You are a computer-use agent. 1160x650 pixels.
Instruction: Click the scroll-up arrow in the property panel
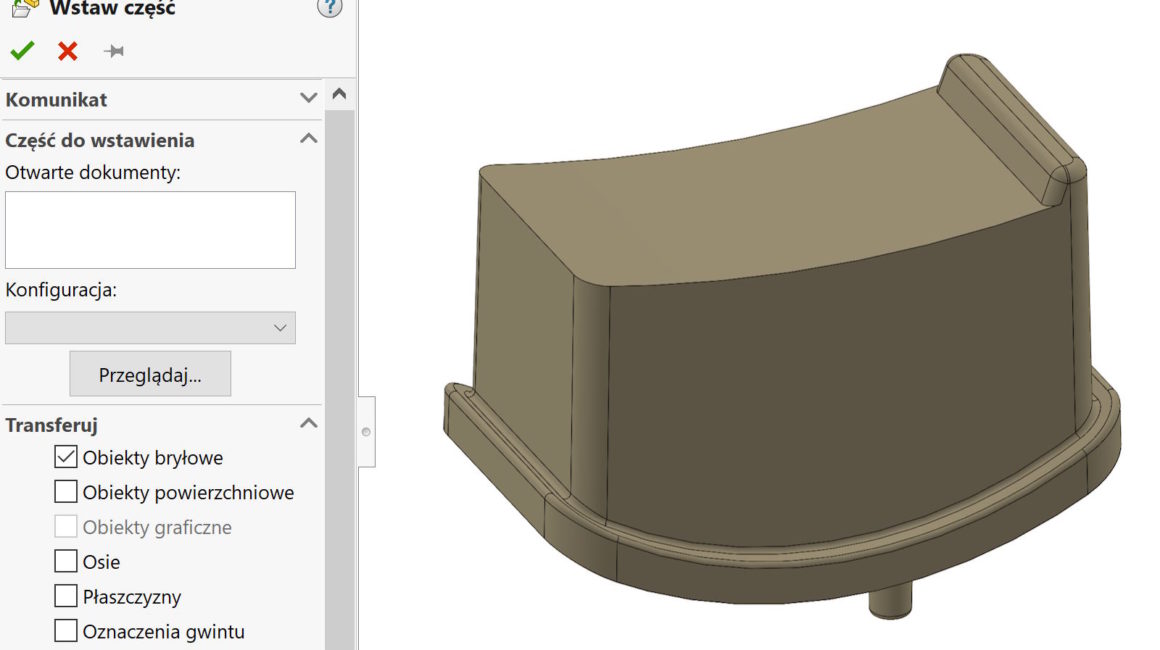click(x=339, y=95)
